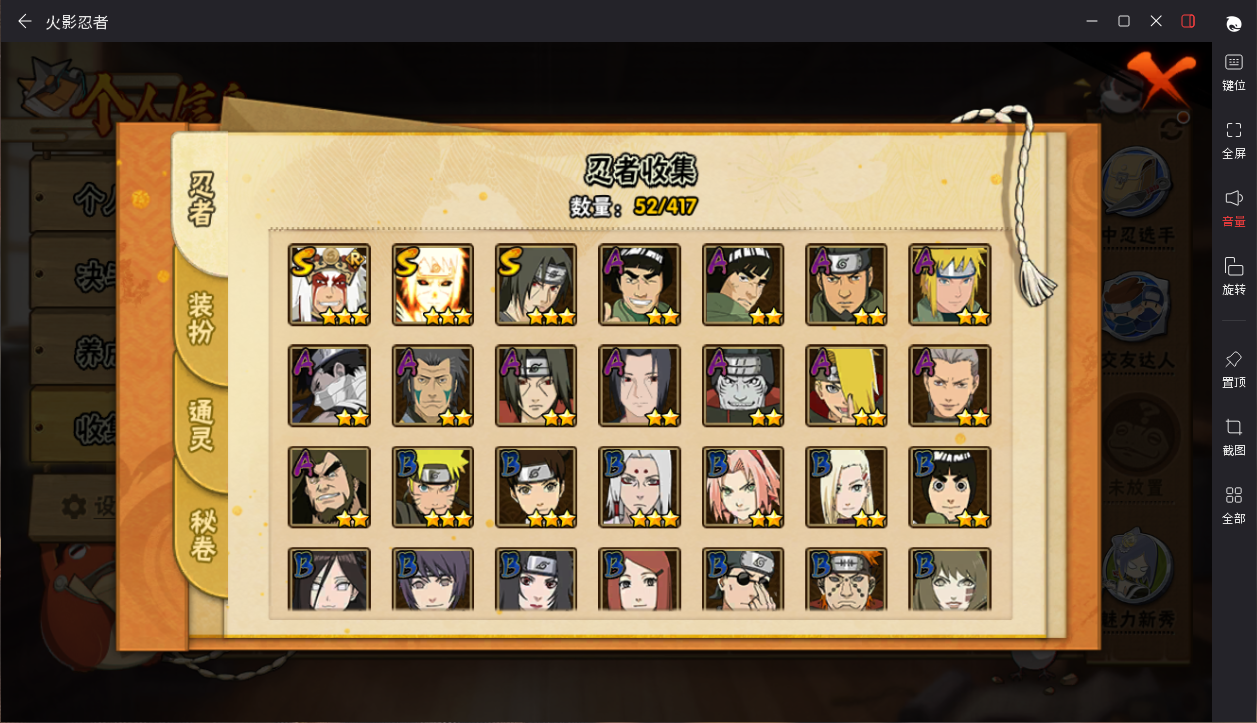Adjust 音量 volume in the emulator sidebar

(1234, 209)
